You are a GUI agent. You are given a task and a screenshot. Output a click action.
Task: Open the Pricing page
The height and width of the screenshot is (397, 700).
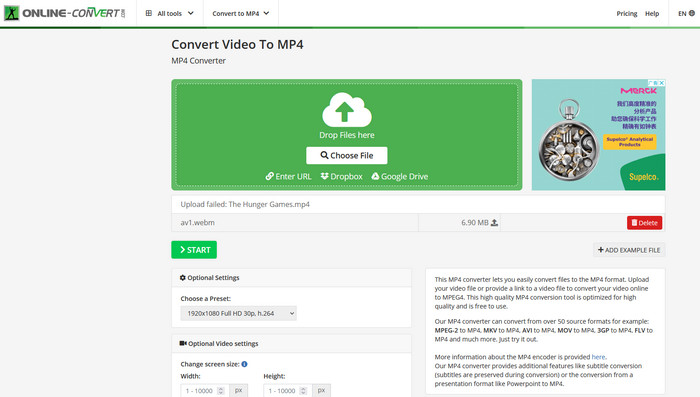tap(627, 13)
